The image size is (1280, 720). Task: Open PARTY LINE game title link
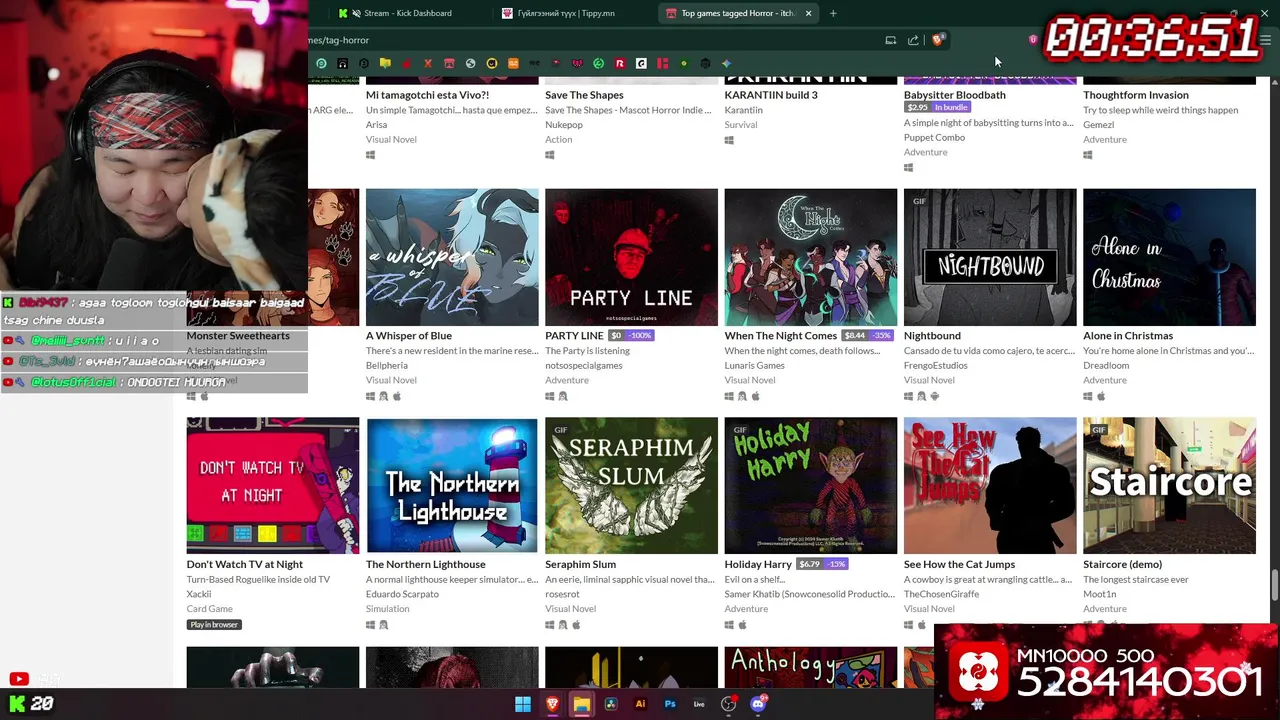point(574,336)
